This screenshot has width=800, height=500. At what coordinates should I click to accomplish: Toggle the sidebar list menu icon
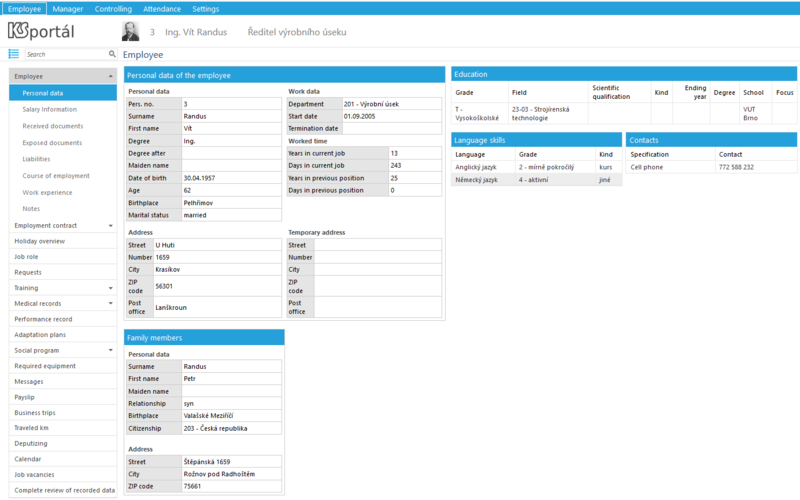(x=14, y=54)
